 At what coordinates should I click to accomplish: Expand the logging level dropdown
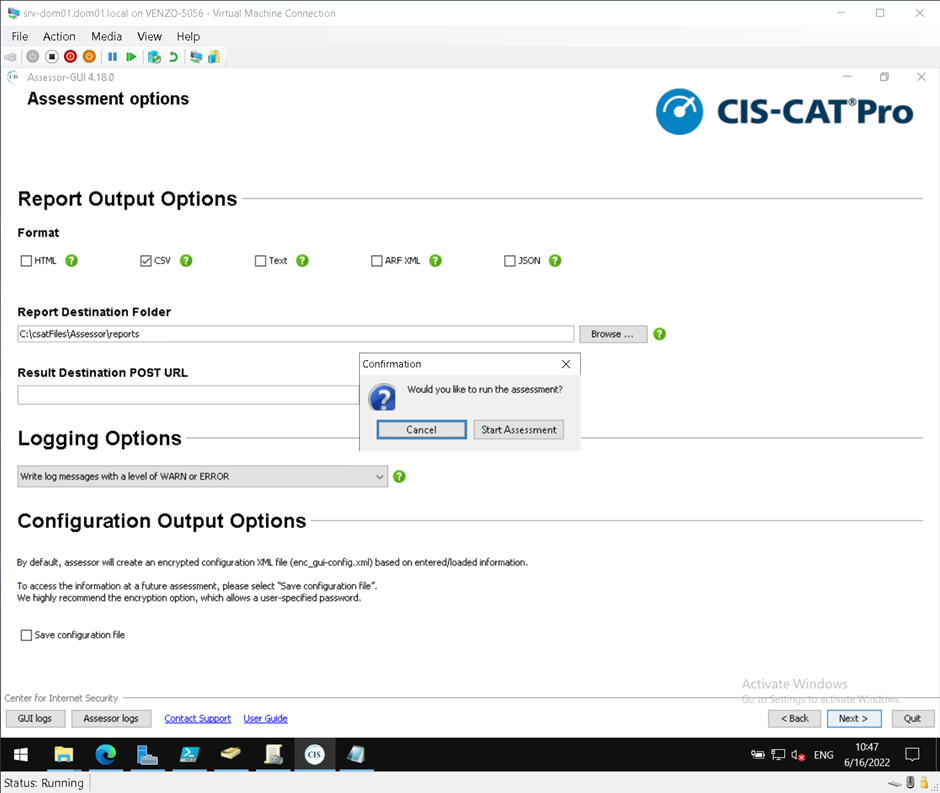click(x=203, y=477)
